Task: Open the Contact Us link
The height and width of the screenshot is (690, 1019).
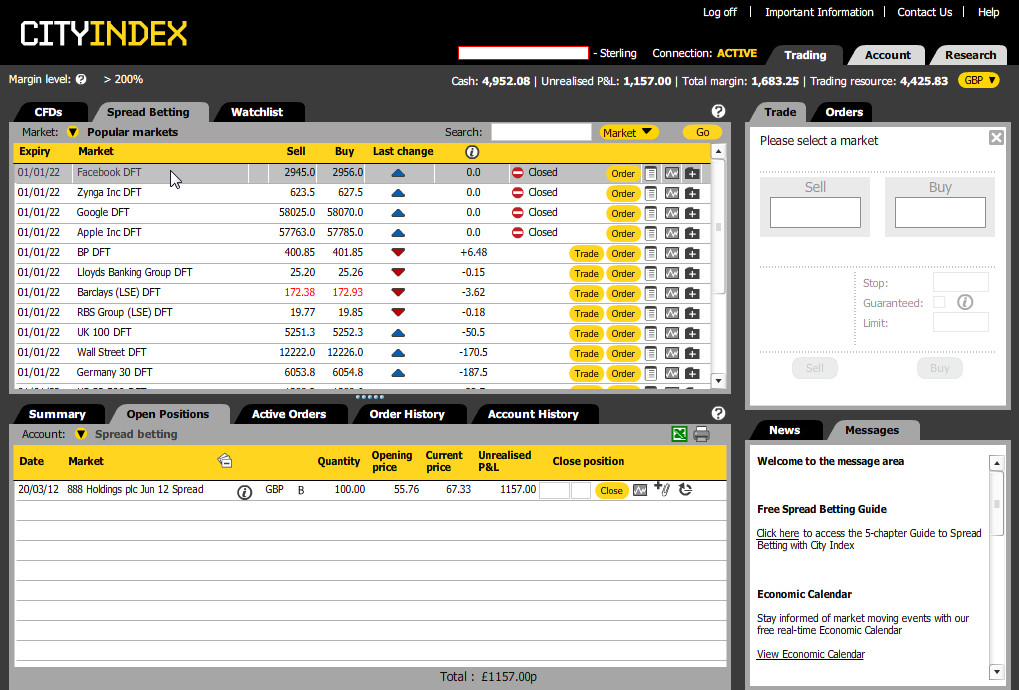Action: point(924,12)
